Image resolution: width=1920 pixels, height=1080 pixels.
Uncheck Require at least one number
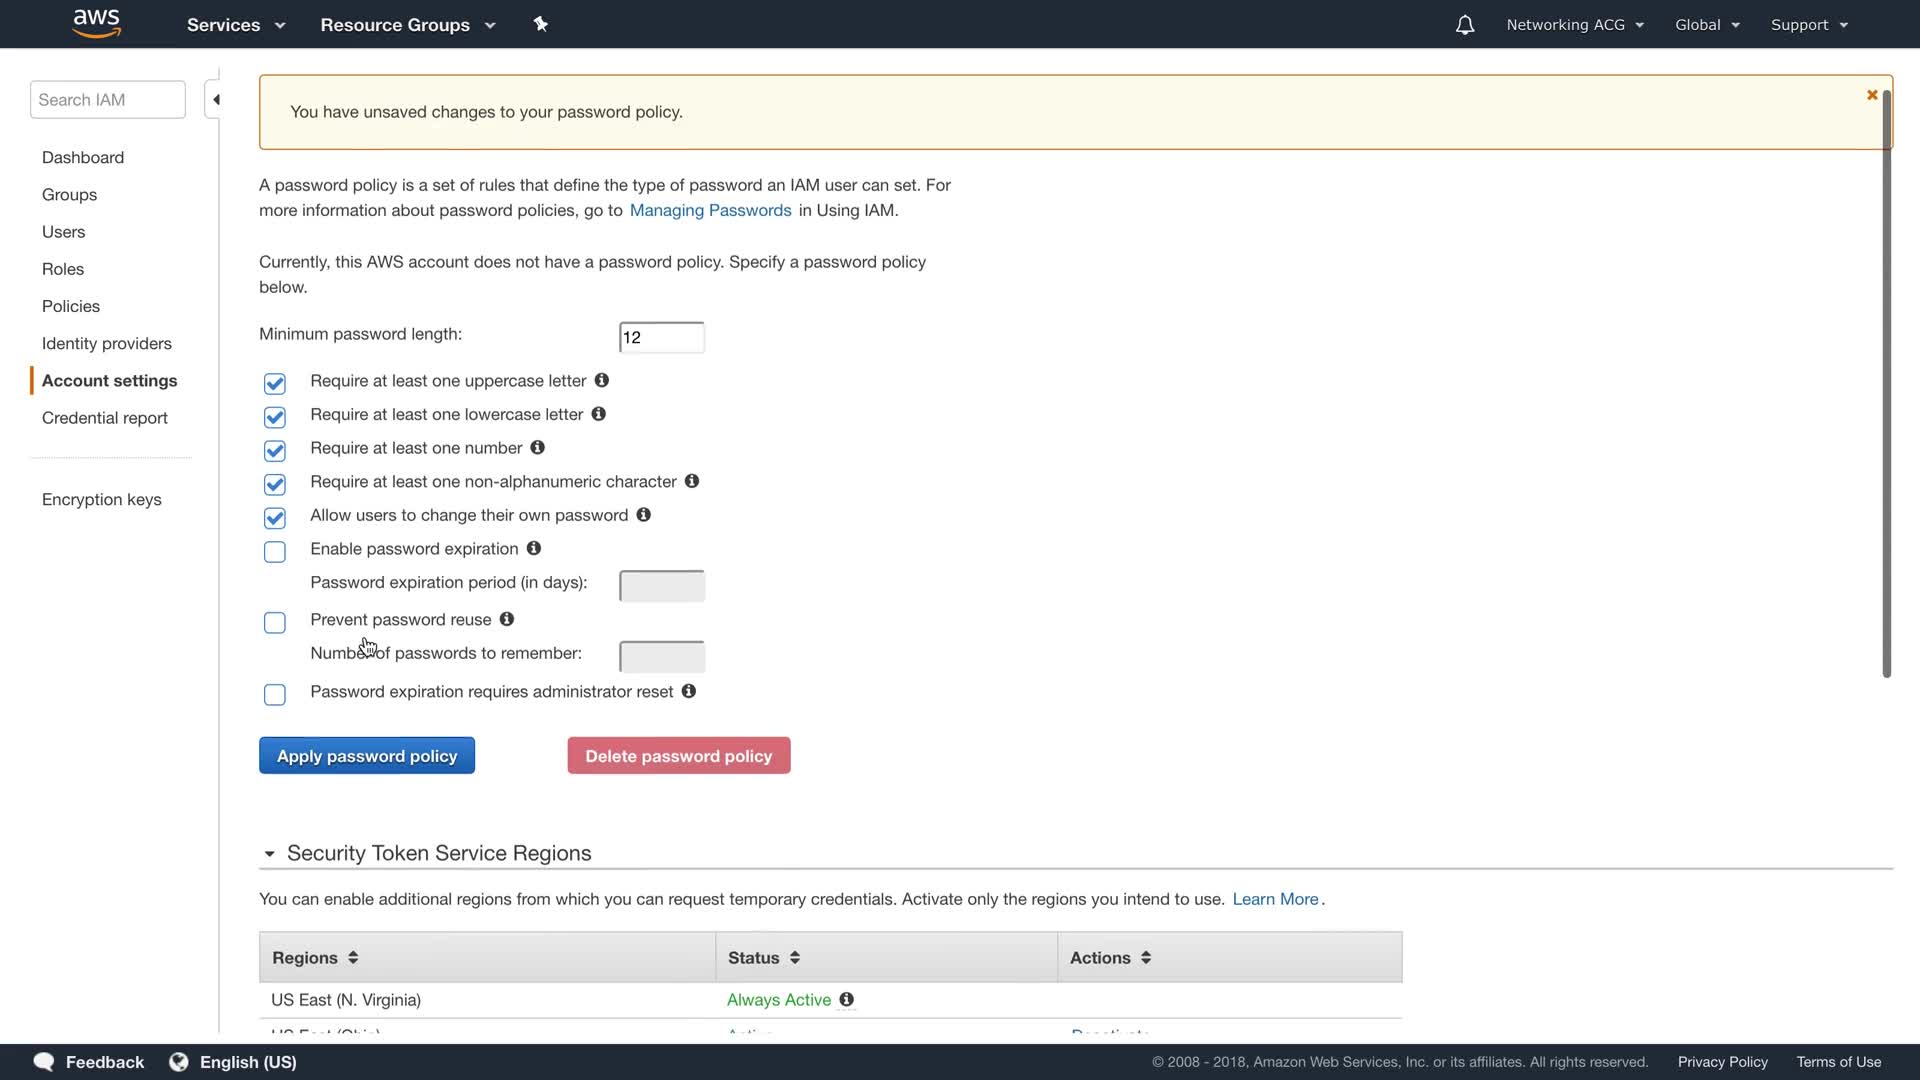click(275, 451)
